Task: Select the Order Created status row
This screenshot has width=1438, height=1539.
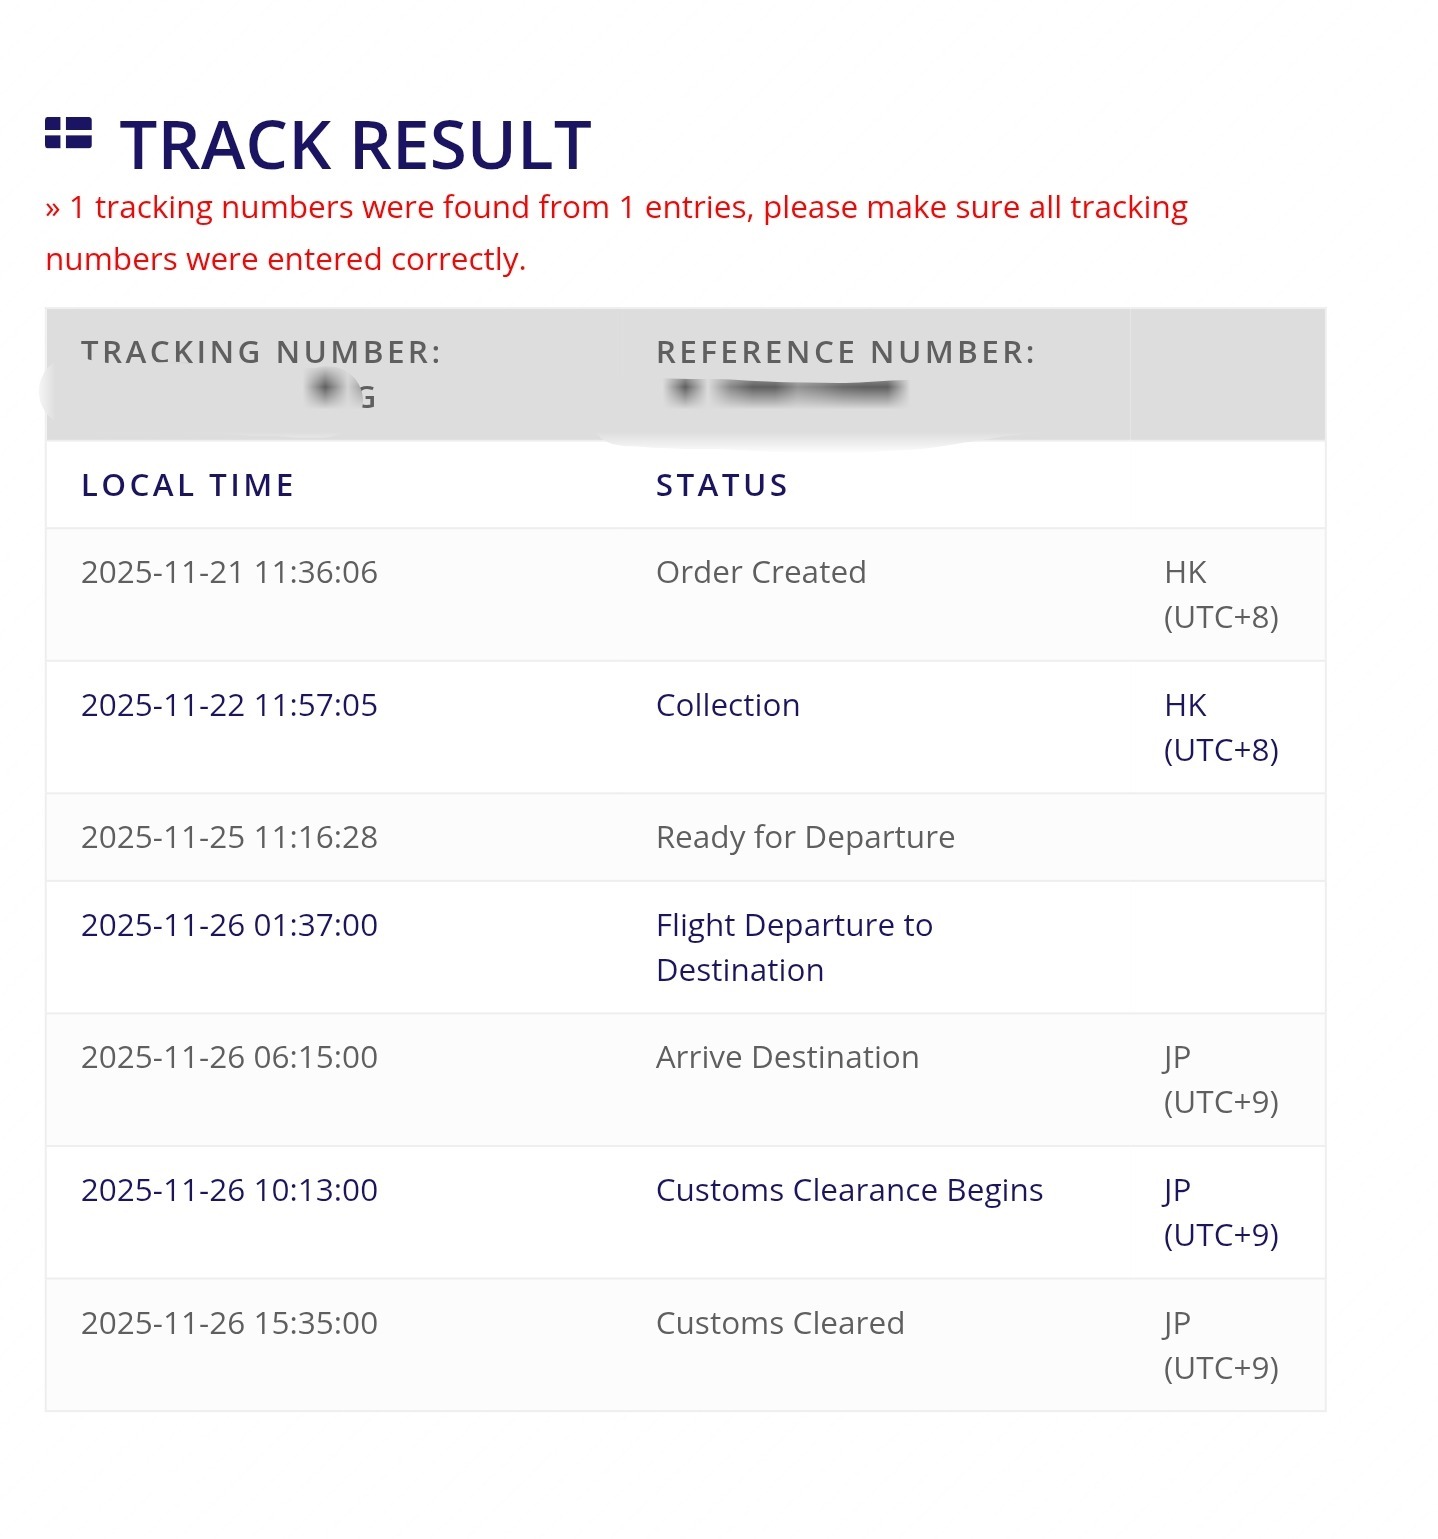Action: pos(761,573)
